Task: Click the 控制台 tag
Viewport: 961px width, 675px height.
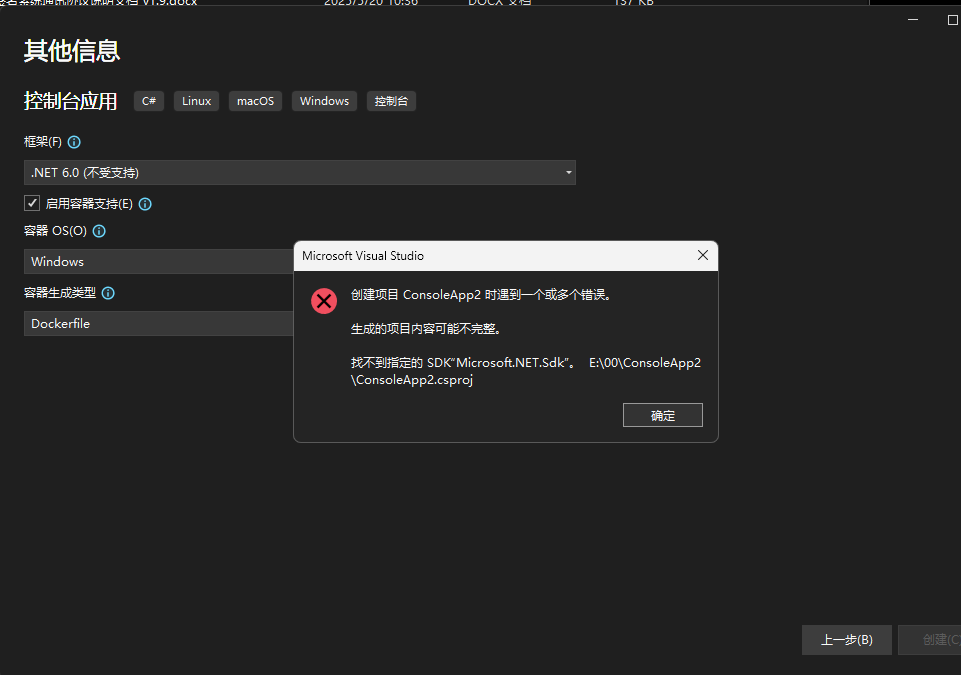Action: [391, 101]
